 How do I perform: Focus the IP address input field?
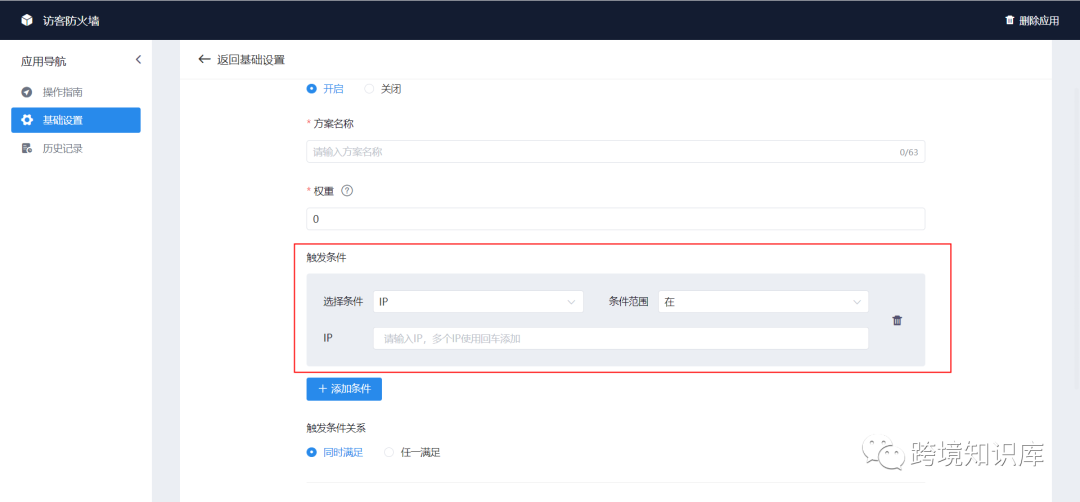pyautogui.click(x=621, y=338)
